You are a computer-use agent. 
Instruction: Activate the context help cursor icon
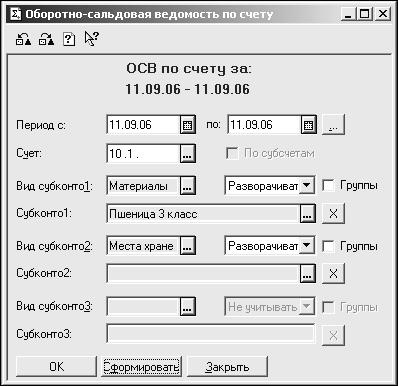92,39
